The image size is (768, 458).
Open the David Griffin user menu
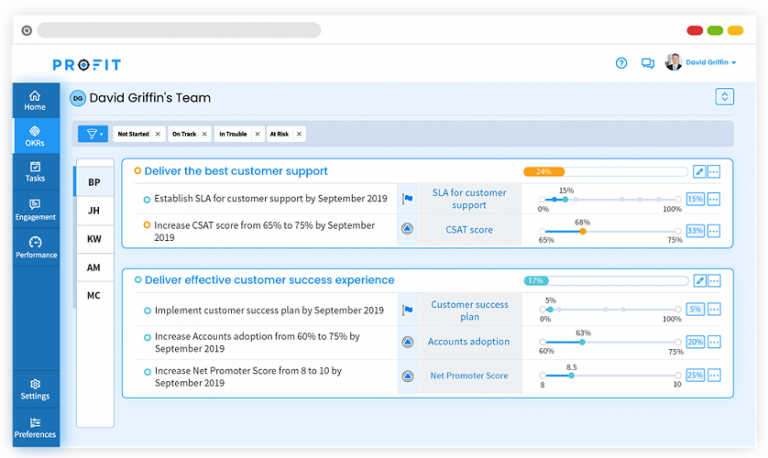[711, 63]
